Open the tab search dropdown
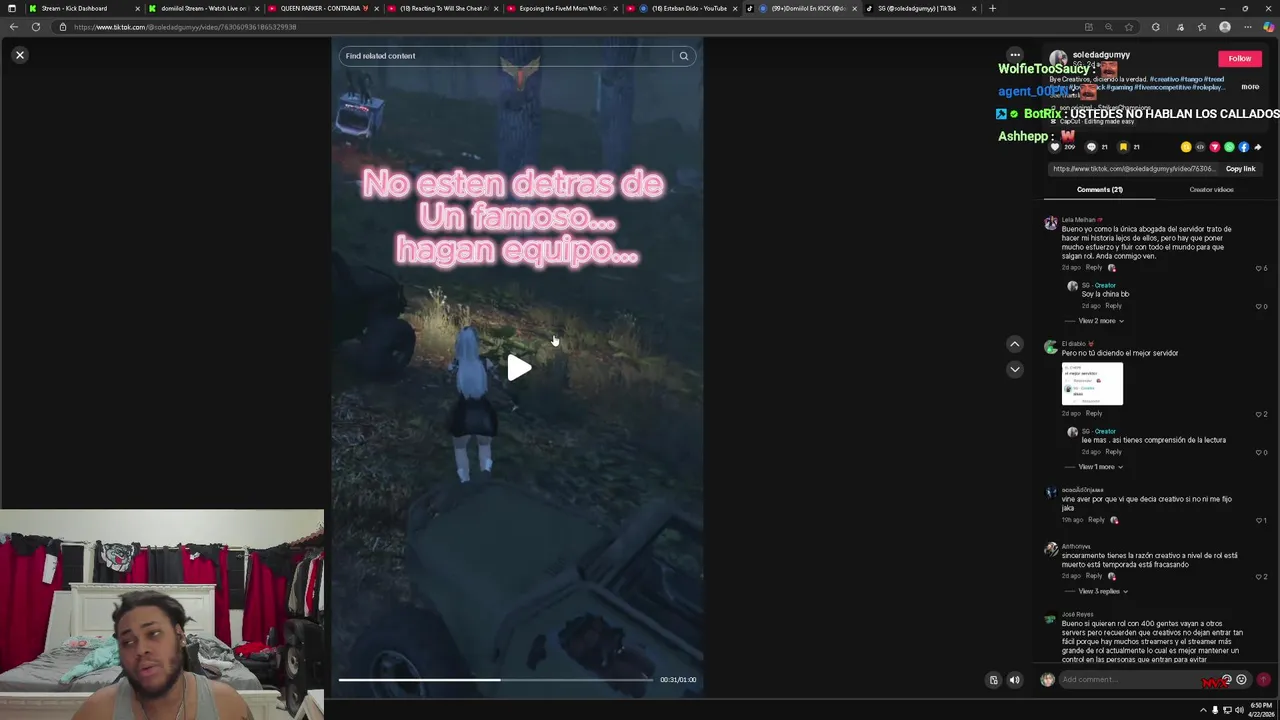Screen dimensions: 1280x720 (x=11, y=8)
